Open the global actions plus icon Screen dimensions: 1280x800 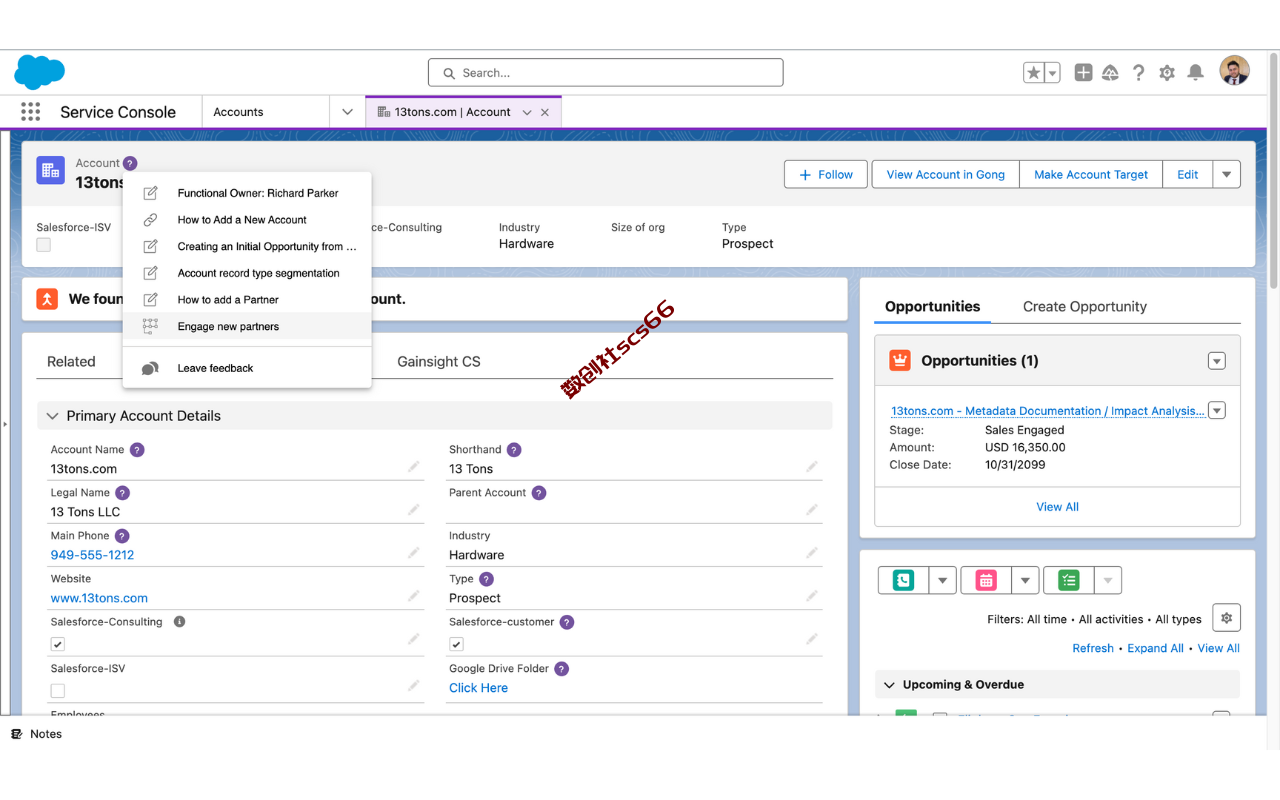click(1083, 73)
